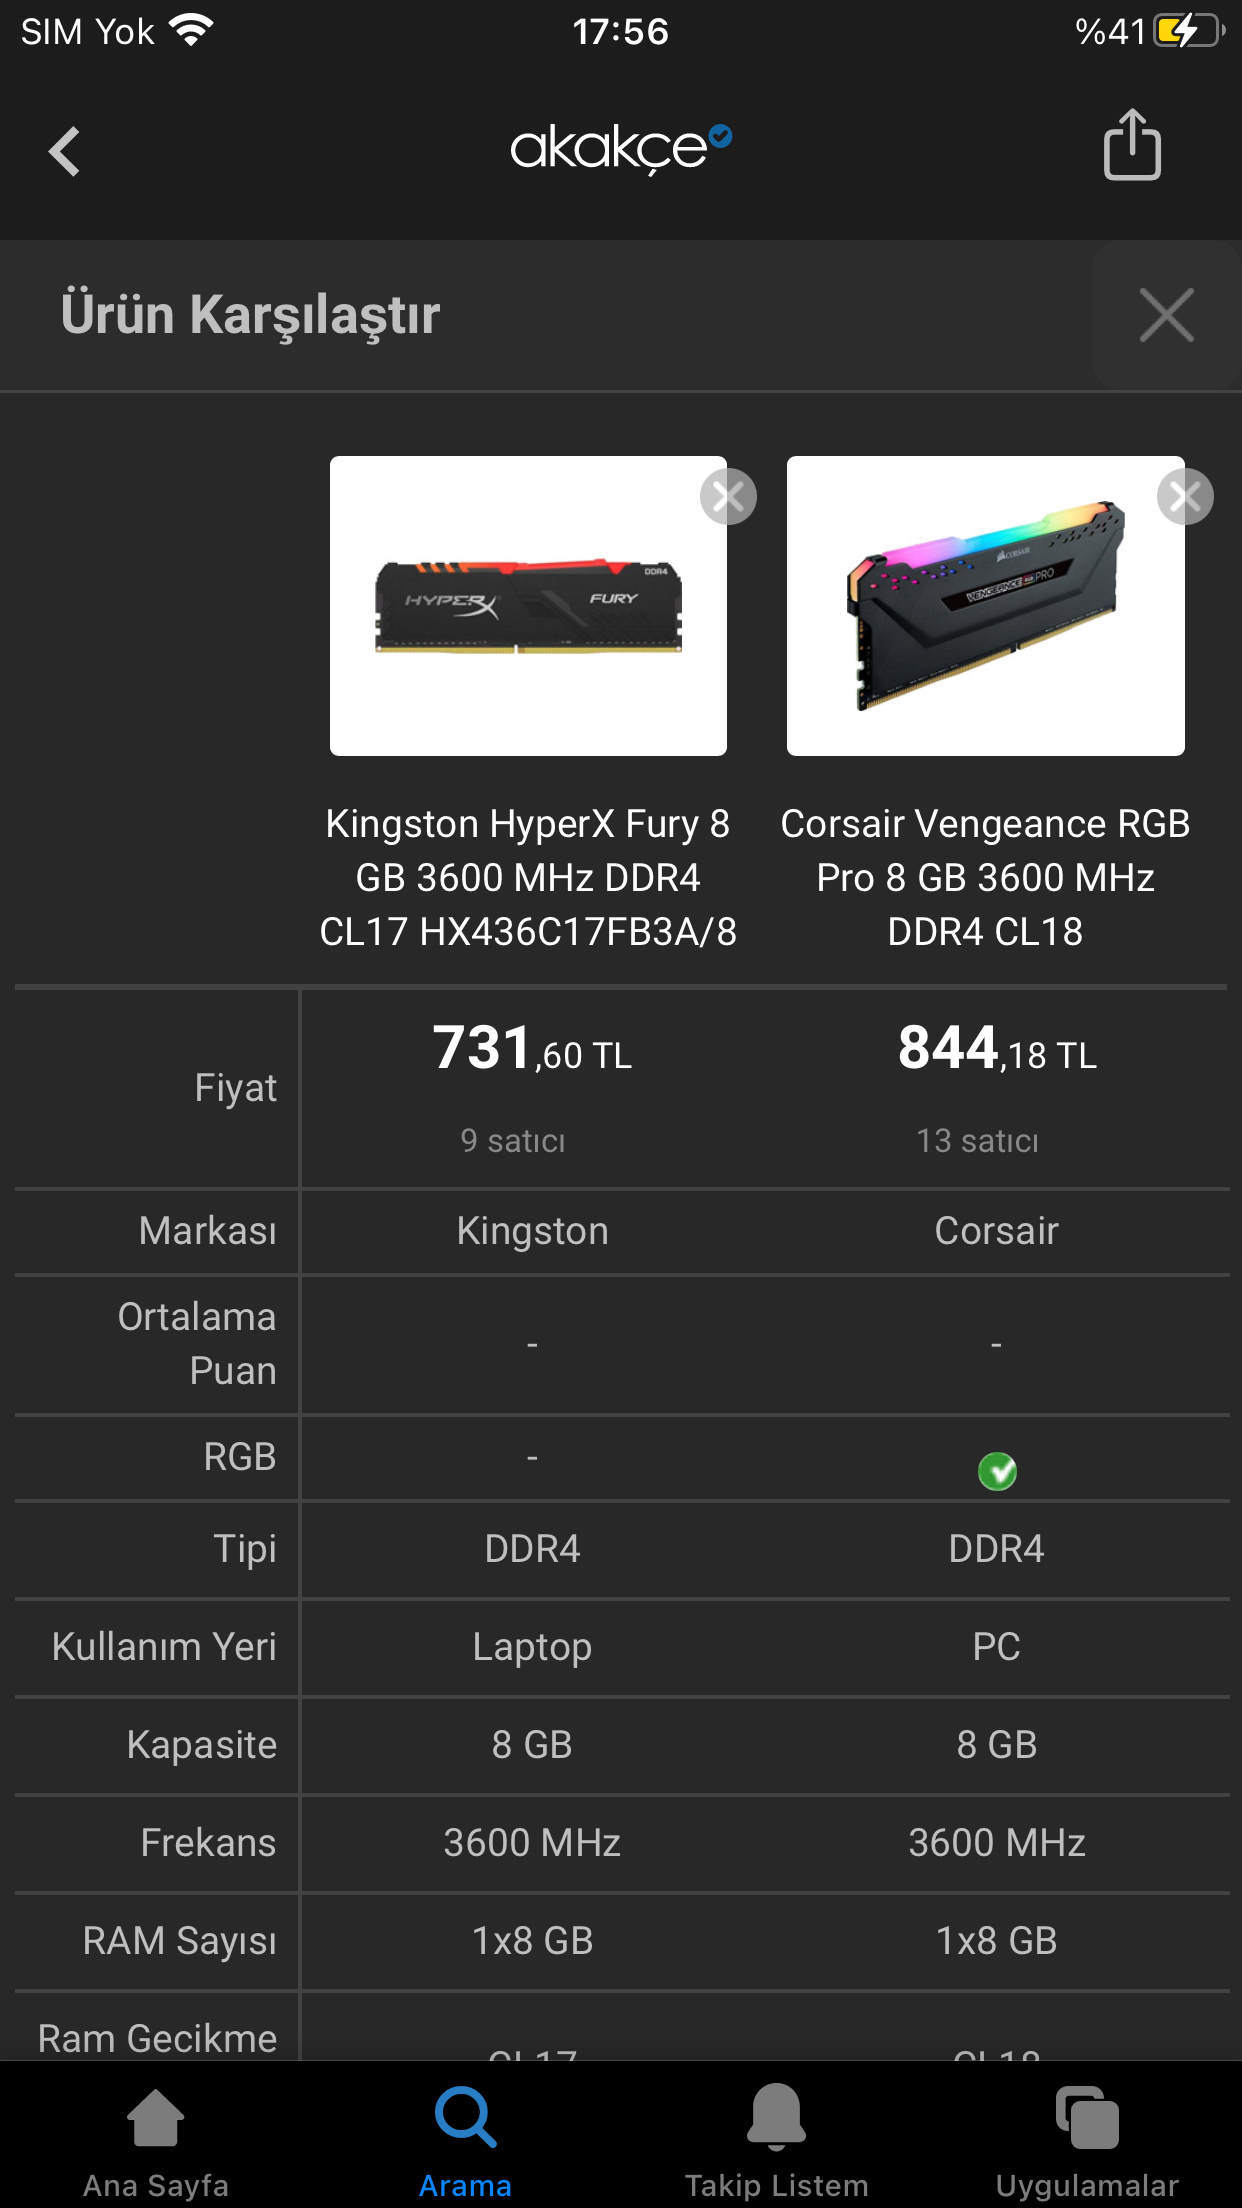Go back using the left chevron

click(64, 151)
